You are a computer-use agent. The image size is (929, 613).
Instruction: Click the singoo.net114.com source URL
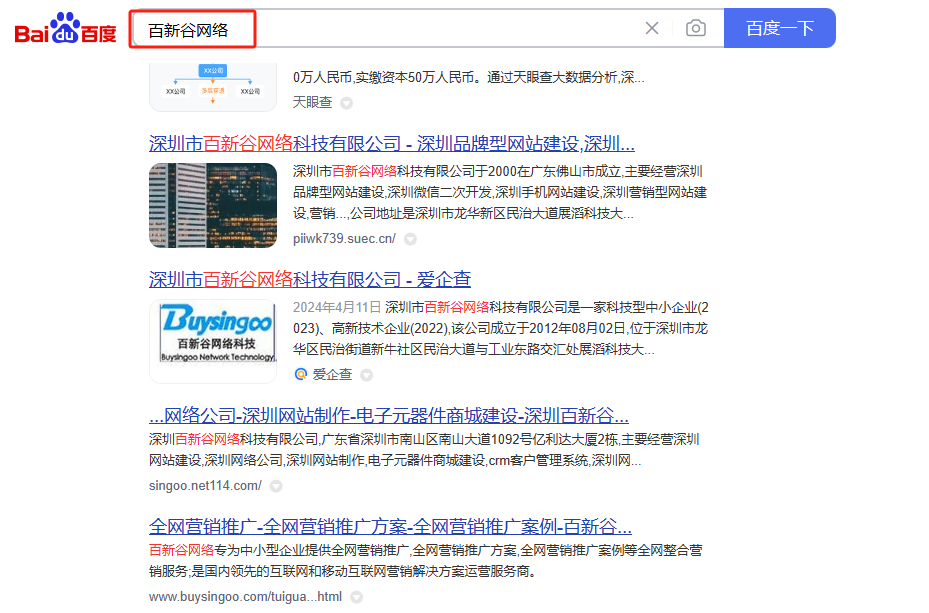[x=205, y=486]
